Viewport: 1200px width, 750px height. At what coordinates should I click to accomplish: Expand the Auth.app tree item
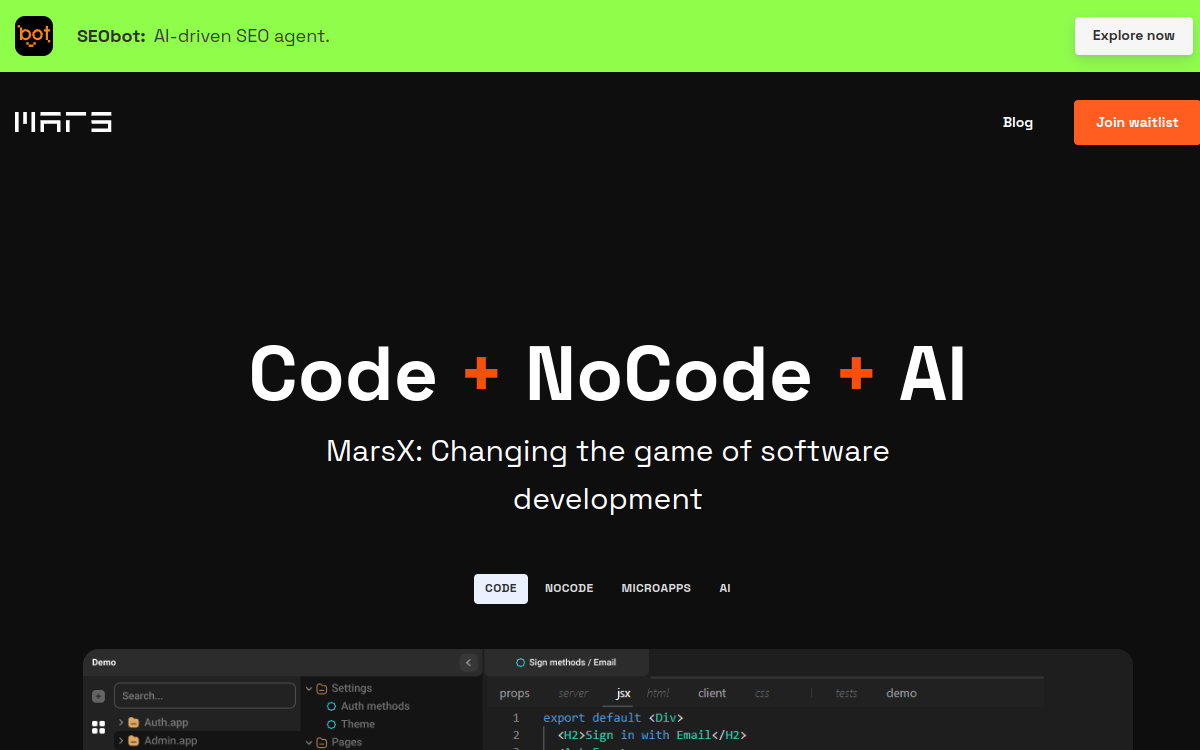pyautogui.click(x=121, y=722)
